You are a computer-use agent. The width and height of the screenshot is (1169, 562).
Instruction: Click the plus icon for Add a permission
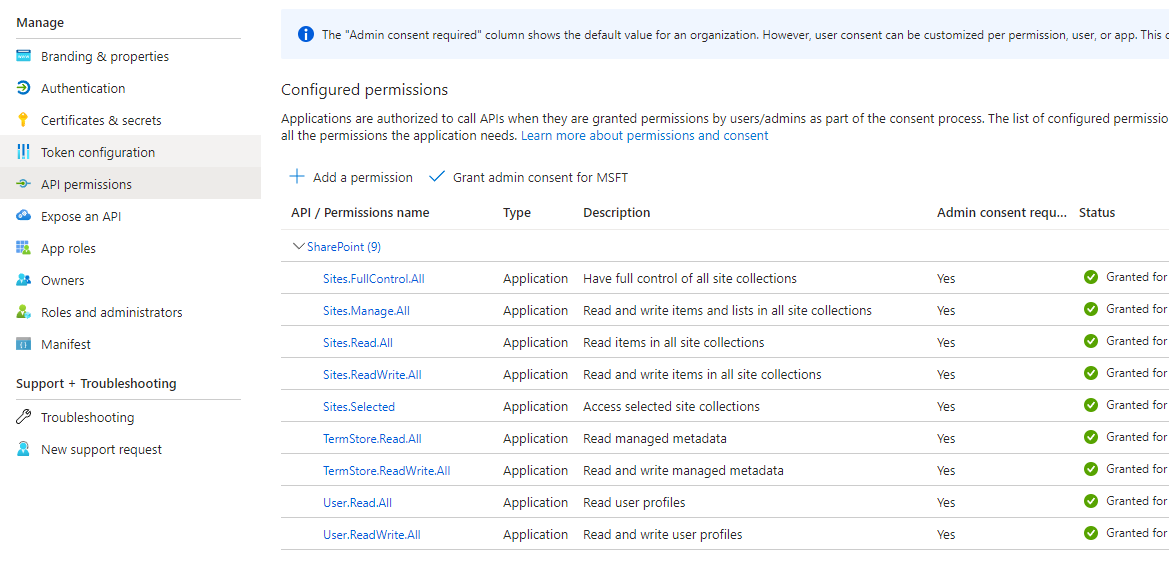(x=297, y=177)
